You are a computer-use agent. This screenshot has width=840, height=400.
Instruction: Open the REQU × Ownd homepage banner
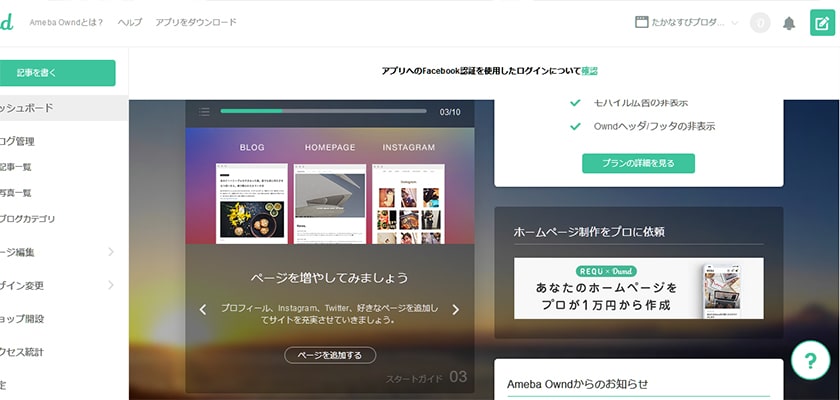(x=639, y=288)
